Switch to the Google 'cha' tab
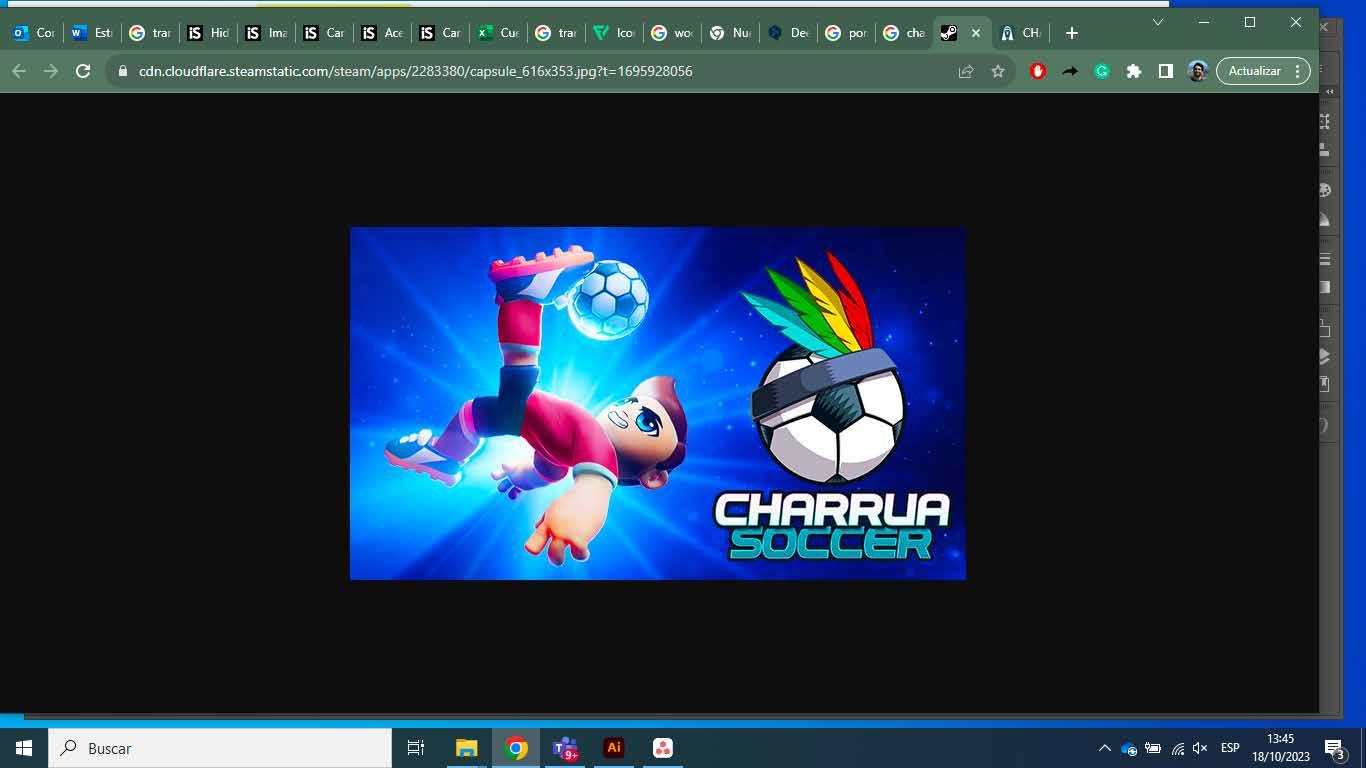The height and width of the screenshot is (768, 1366). click(x=903, y=33)
